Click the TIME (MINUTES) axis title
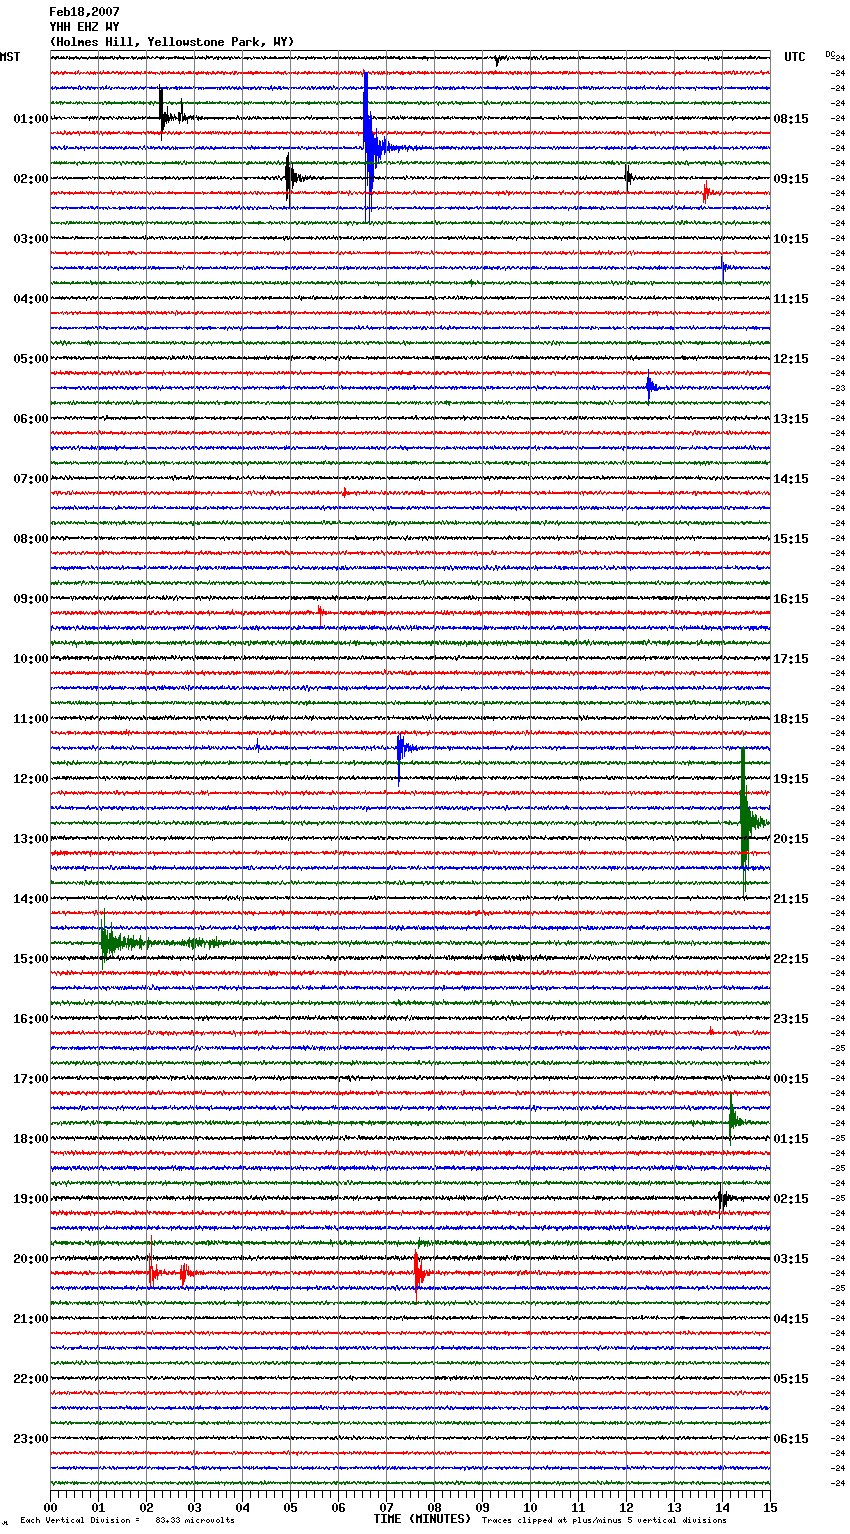The height and width of the screenshot is (1534, 850). (x=422, y=1519)
